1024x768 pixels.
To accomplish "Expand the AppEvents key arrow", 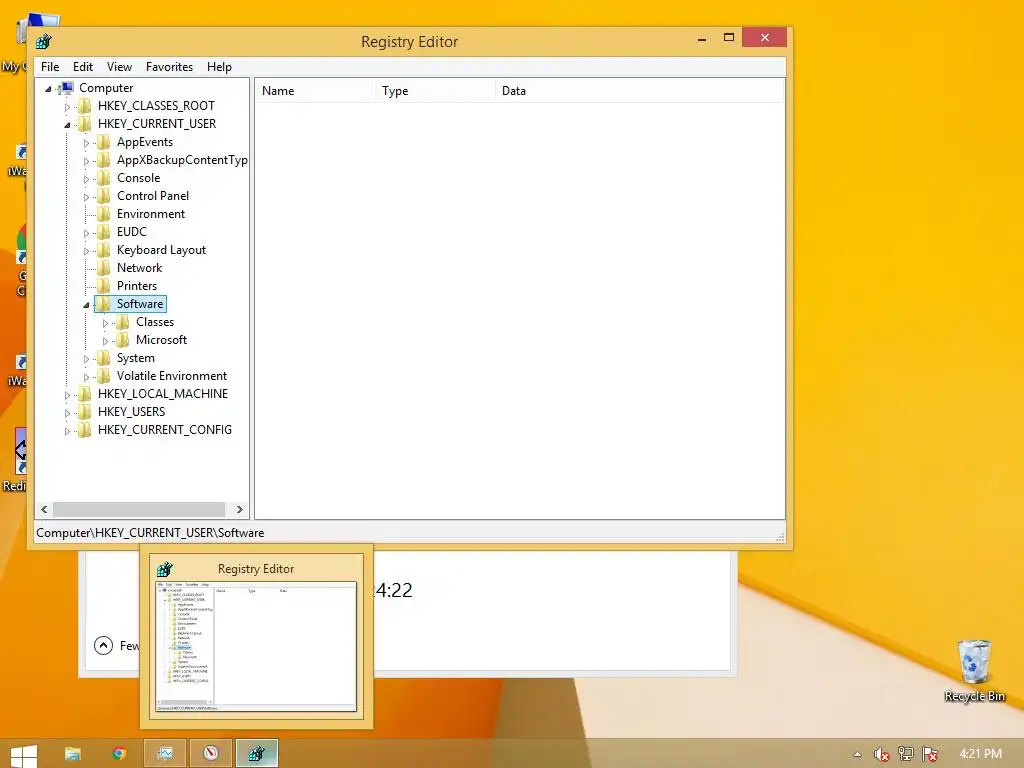I will tap(86, 143).
